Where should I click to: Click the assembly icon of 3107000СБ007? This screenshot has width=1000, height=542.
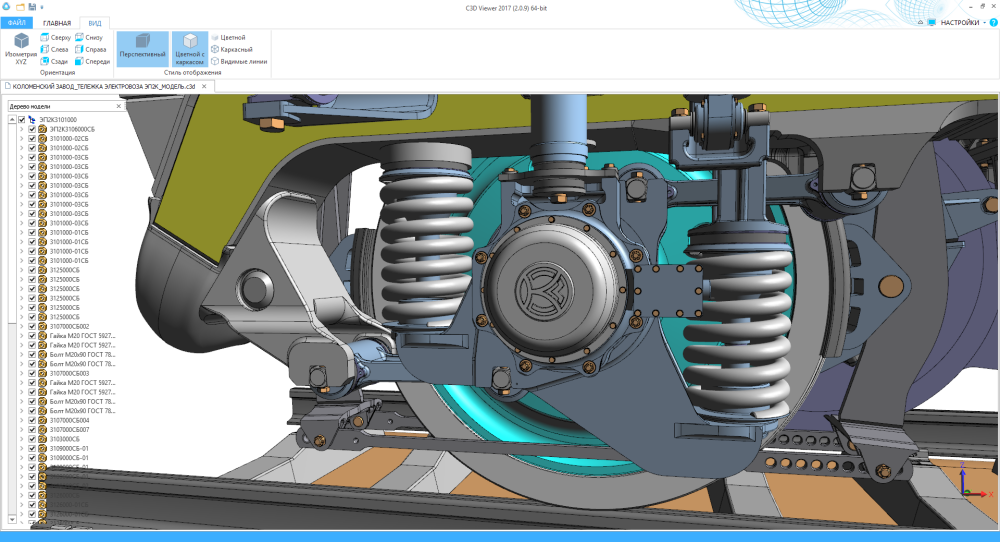click(x=42, y=429)
